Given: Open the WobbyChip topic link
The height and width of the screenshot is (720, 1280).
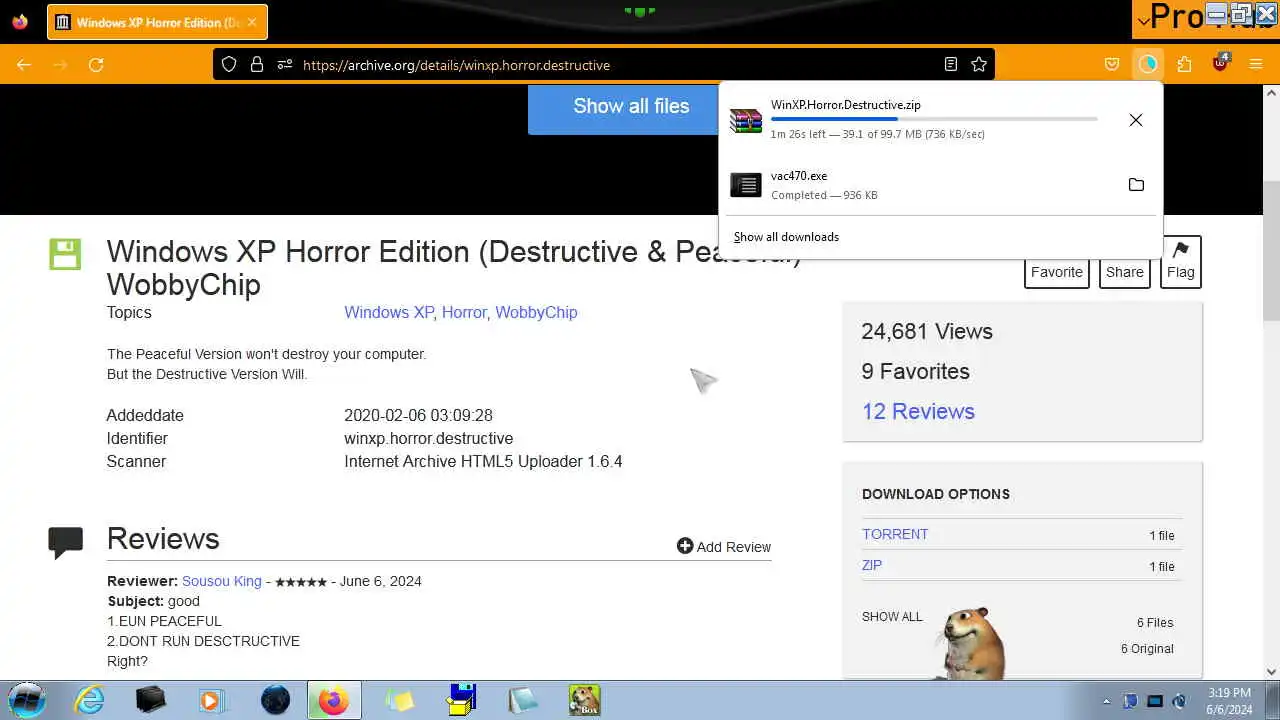Looking at the screenshot, I should pos(536,312).
